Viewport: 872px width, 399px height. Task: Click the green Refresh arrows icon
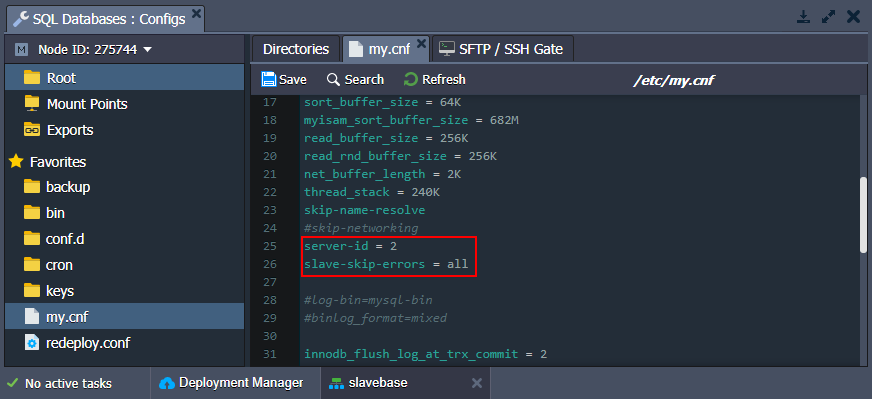coord(410,80)
